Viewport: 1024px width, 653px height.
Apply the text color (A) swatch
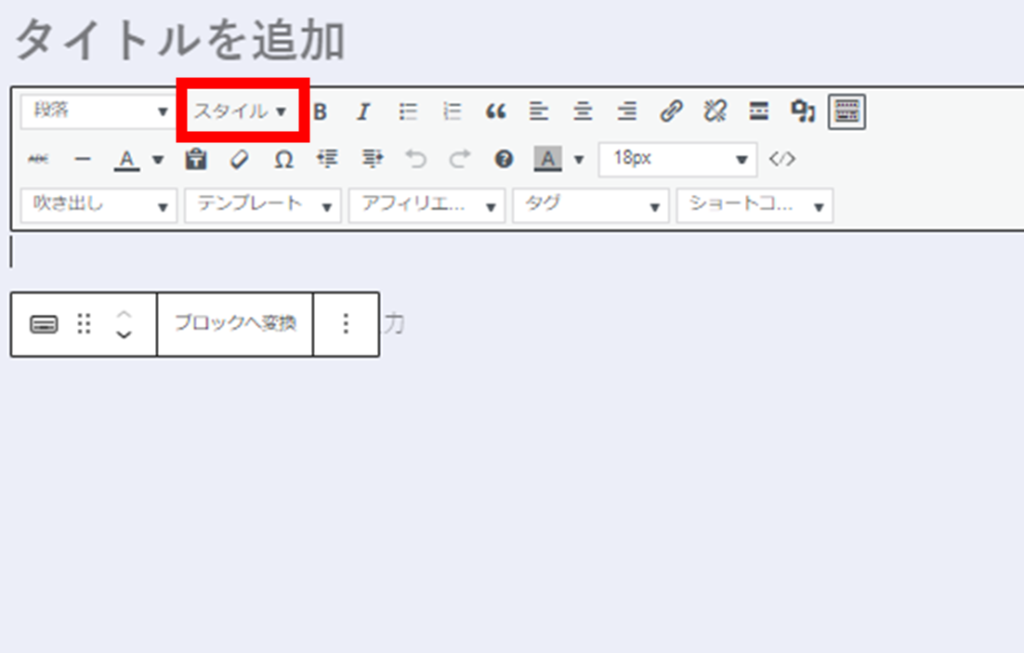pyautogui.click(x=126, y=159)
